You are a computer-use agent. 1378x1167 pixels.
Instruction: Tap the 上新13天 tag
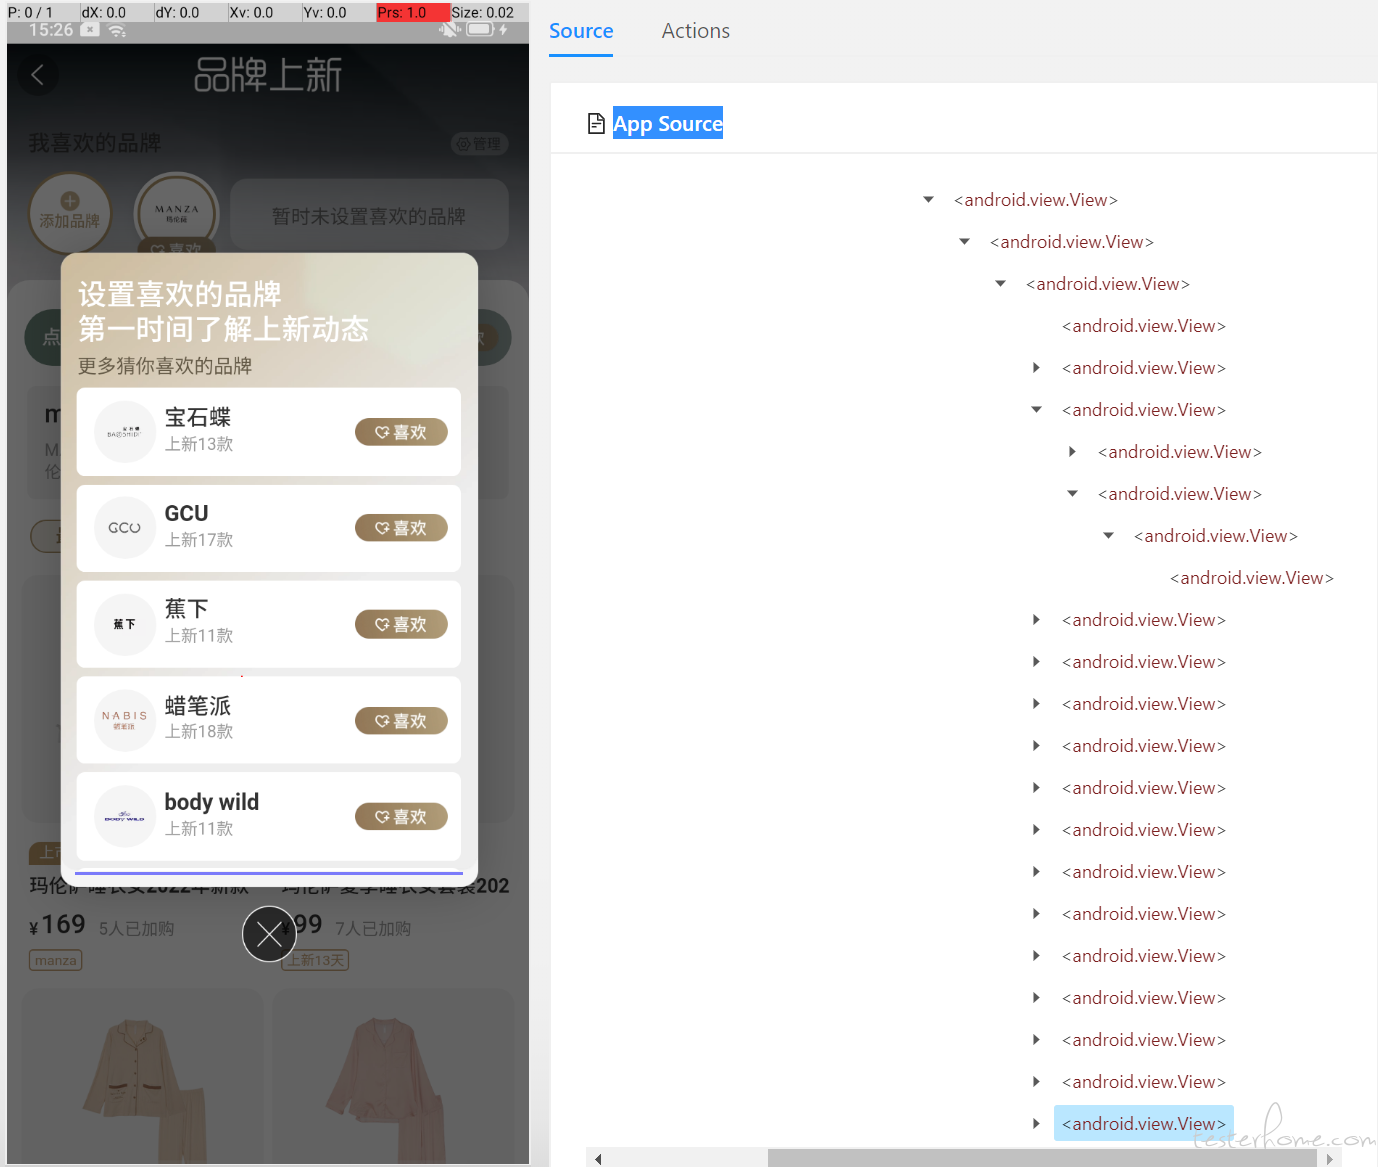point(316,960)
